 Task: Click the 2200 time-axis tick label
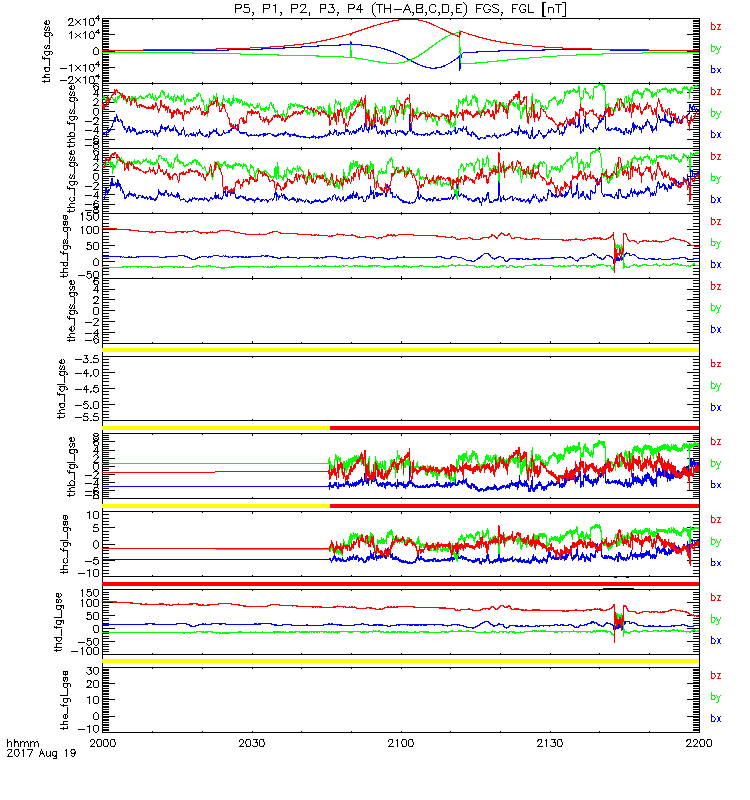click(699, 743)
